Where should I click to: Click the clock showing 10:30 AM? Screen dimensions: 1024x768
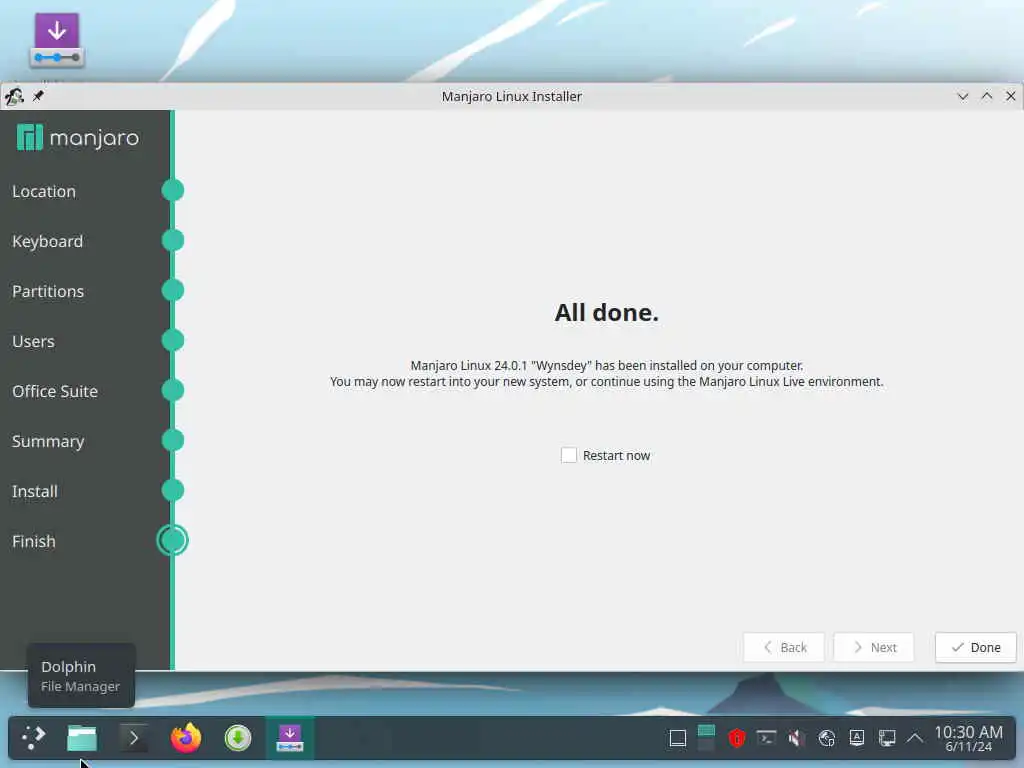[968, 739]
